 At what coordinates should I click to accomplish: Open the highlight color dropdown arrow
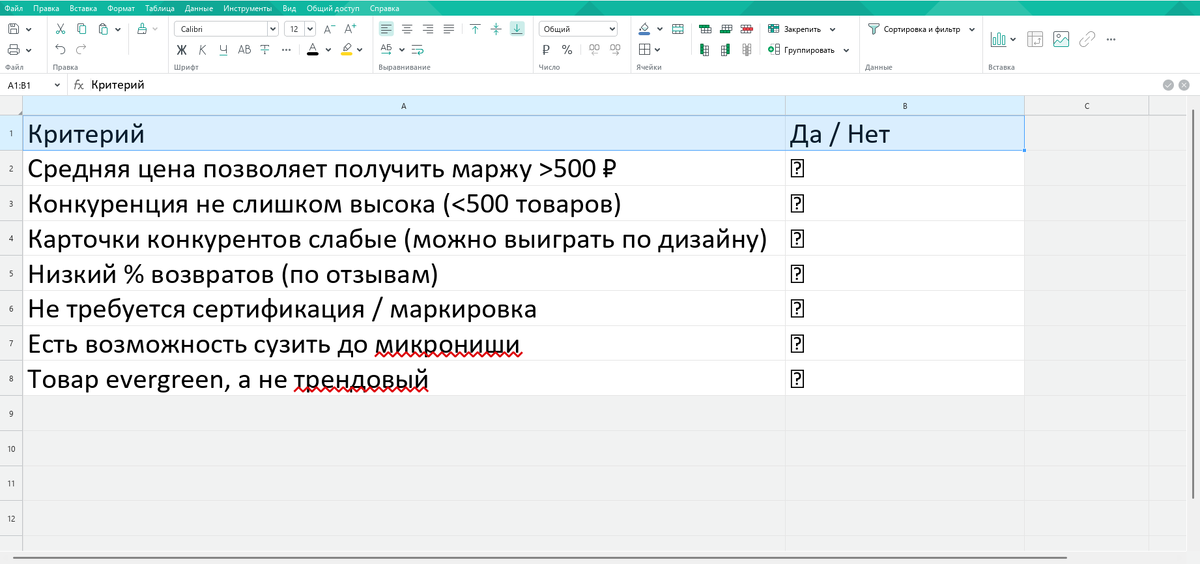point(361,49)
